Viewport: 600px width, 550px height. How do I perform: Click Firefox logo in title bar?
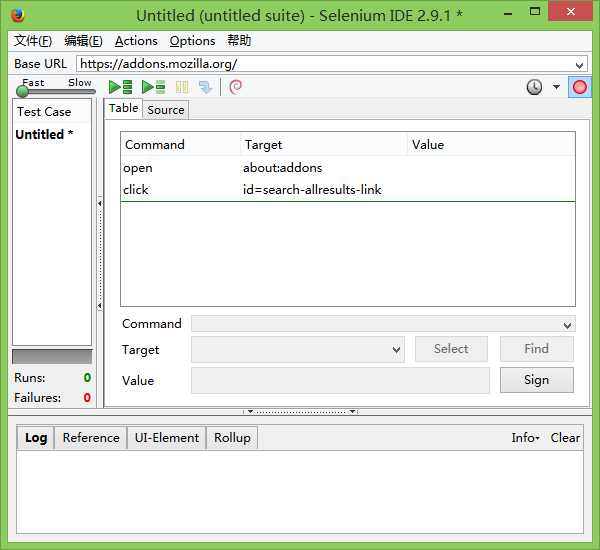[x=18, y=16]
